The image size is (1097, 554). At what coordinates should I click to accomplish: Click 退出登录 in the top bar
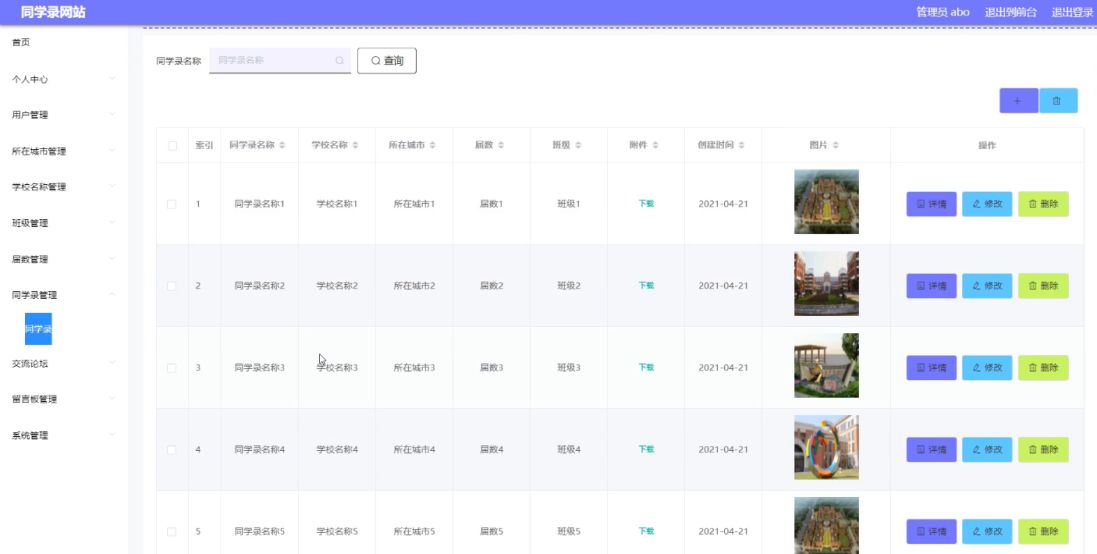click(1072, 13)
